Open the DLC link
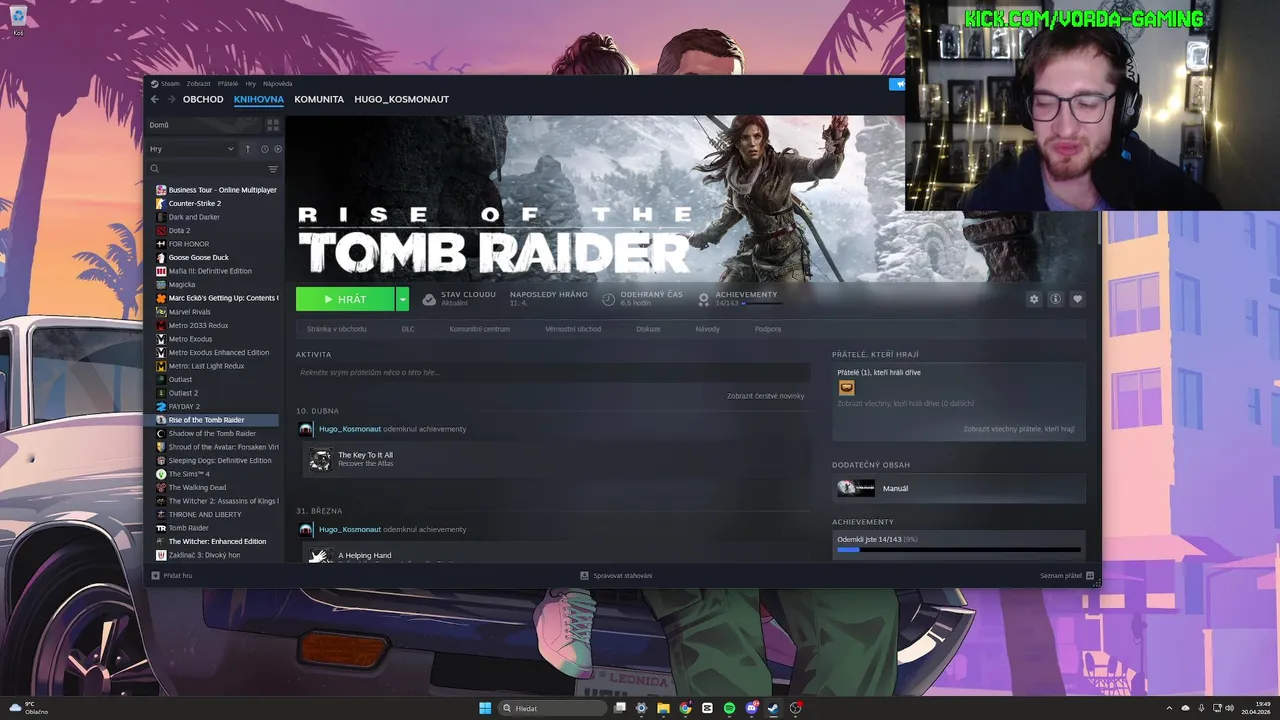The width and height of the screenshot is (1280, 720). 408,329
